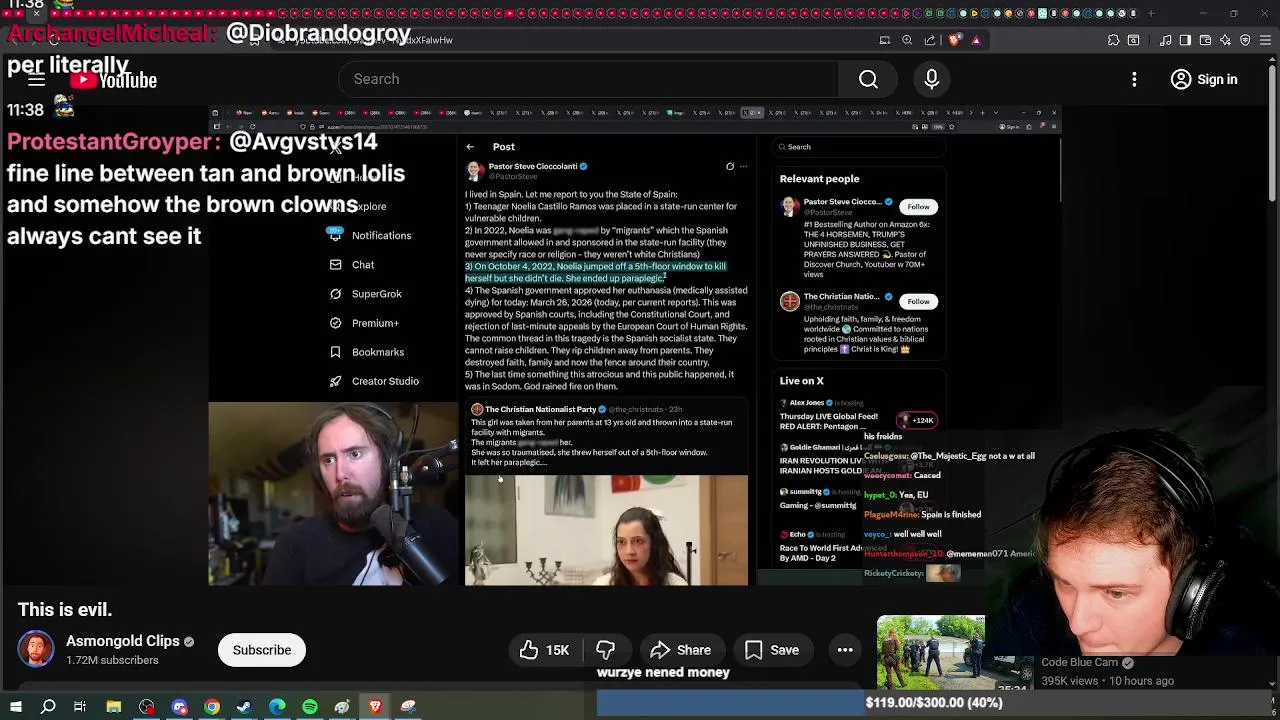This screenshot has height=720, width=1280.
Task: Open Spotify from the taskbar
Action: [310, 707]
